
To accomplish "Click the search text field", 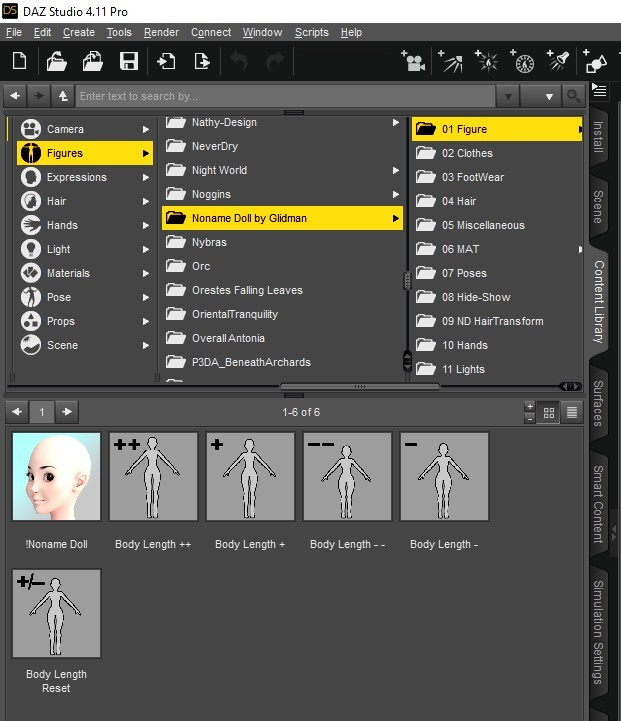I will pyautogui.click(x=285, y=96).
